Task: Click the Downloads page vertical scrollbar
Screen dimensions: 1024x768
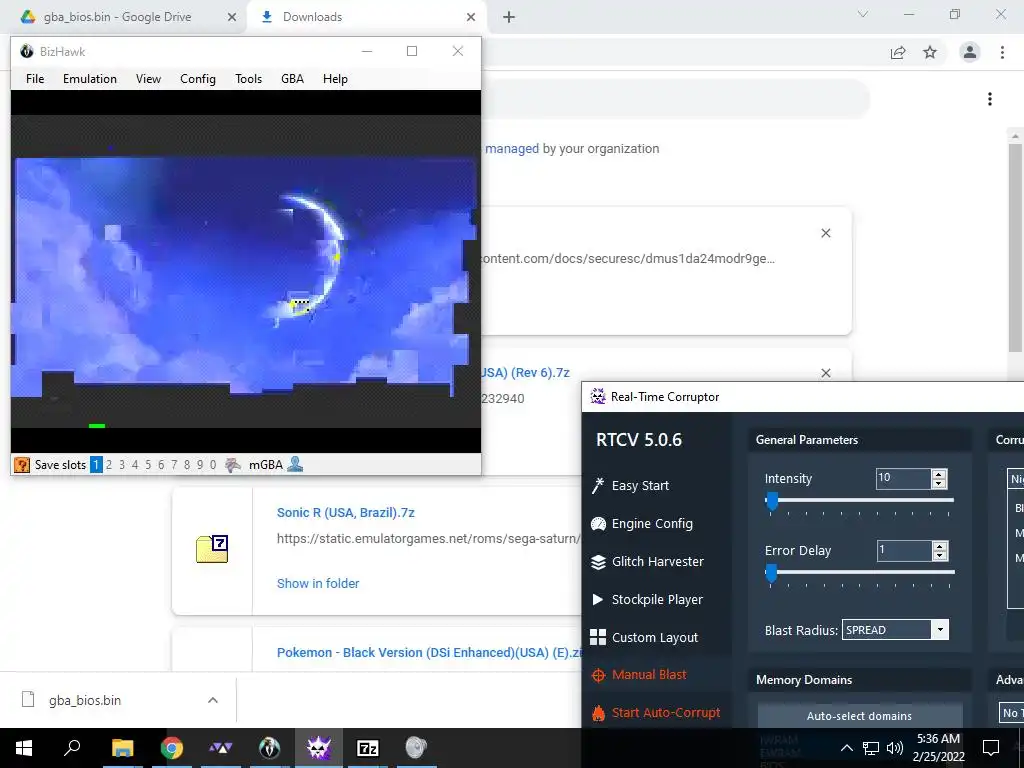Action: pyautogui.click(x=1015, y=248)
